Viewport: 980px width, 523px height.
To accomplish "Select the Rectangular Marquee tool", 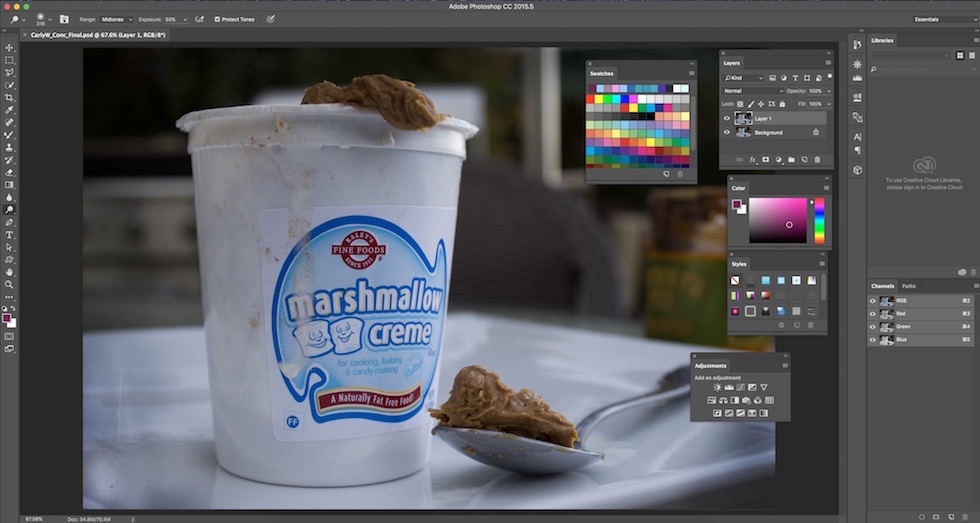I will (x=9, y=60).
